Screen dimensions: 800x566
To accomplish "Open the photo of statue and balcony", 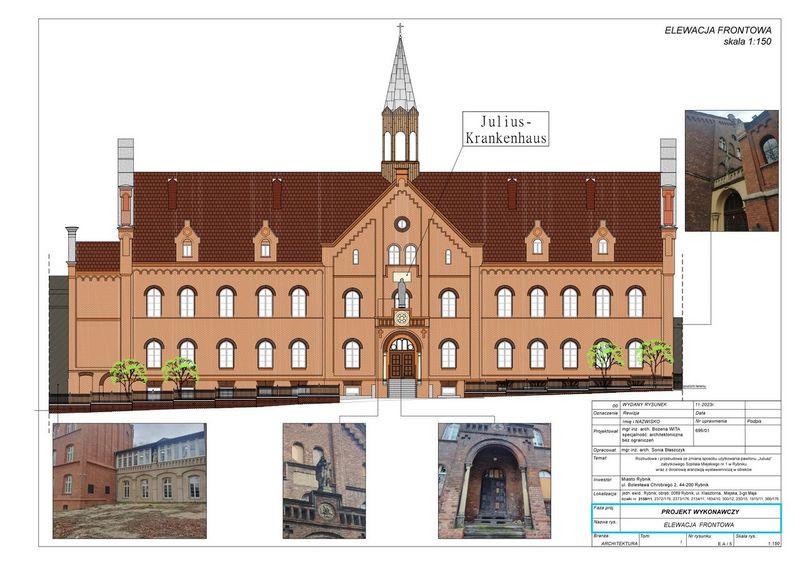I will [x=324, y=481].
